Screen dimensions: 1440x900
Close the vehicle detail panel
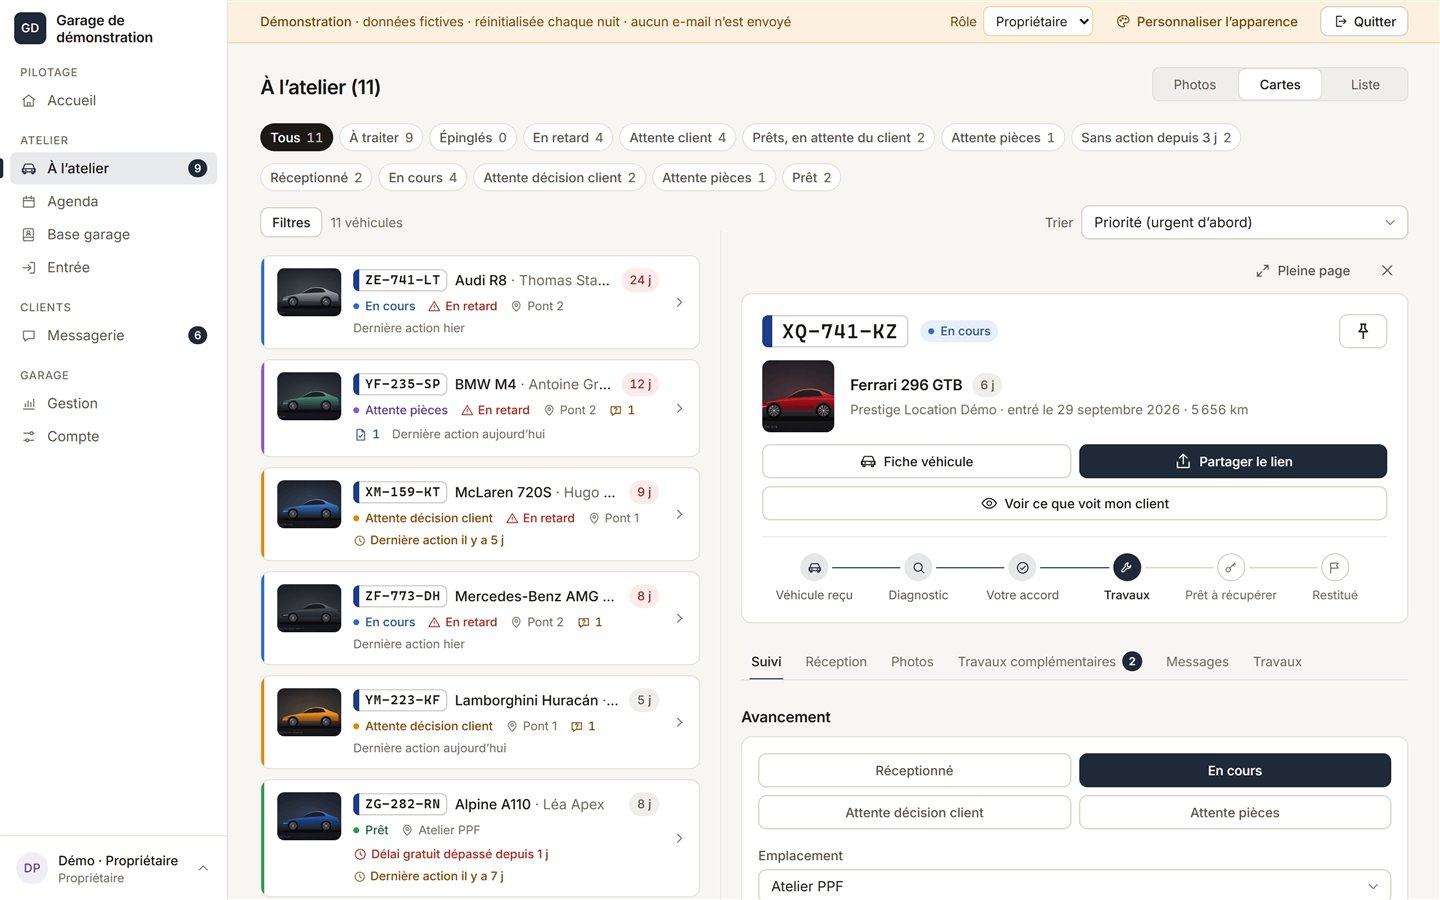[x=1387, y=270]
